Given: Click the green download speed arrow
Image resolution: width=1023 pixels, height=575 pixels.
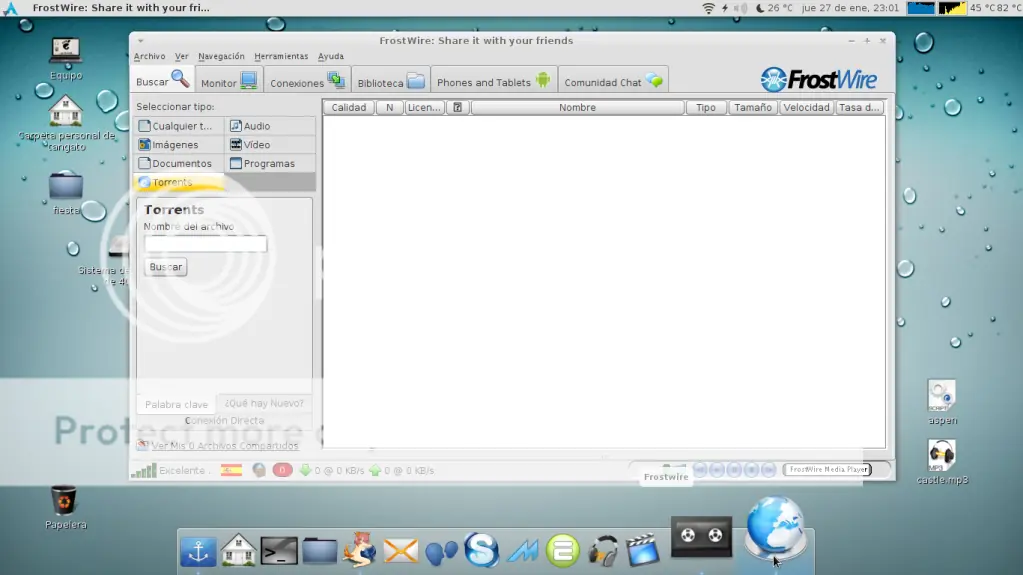Looking at the screenshot, I should tap(305, 470).
